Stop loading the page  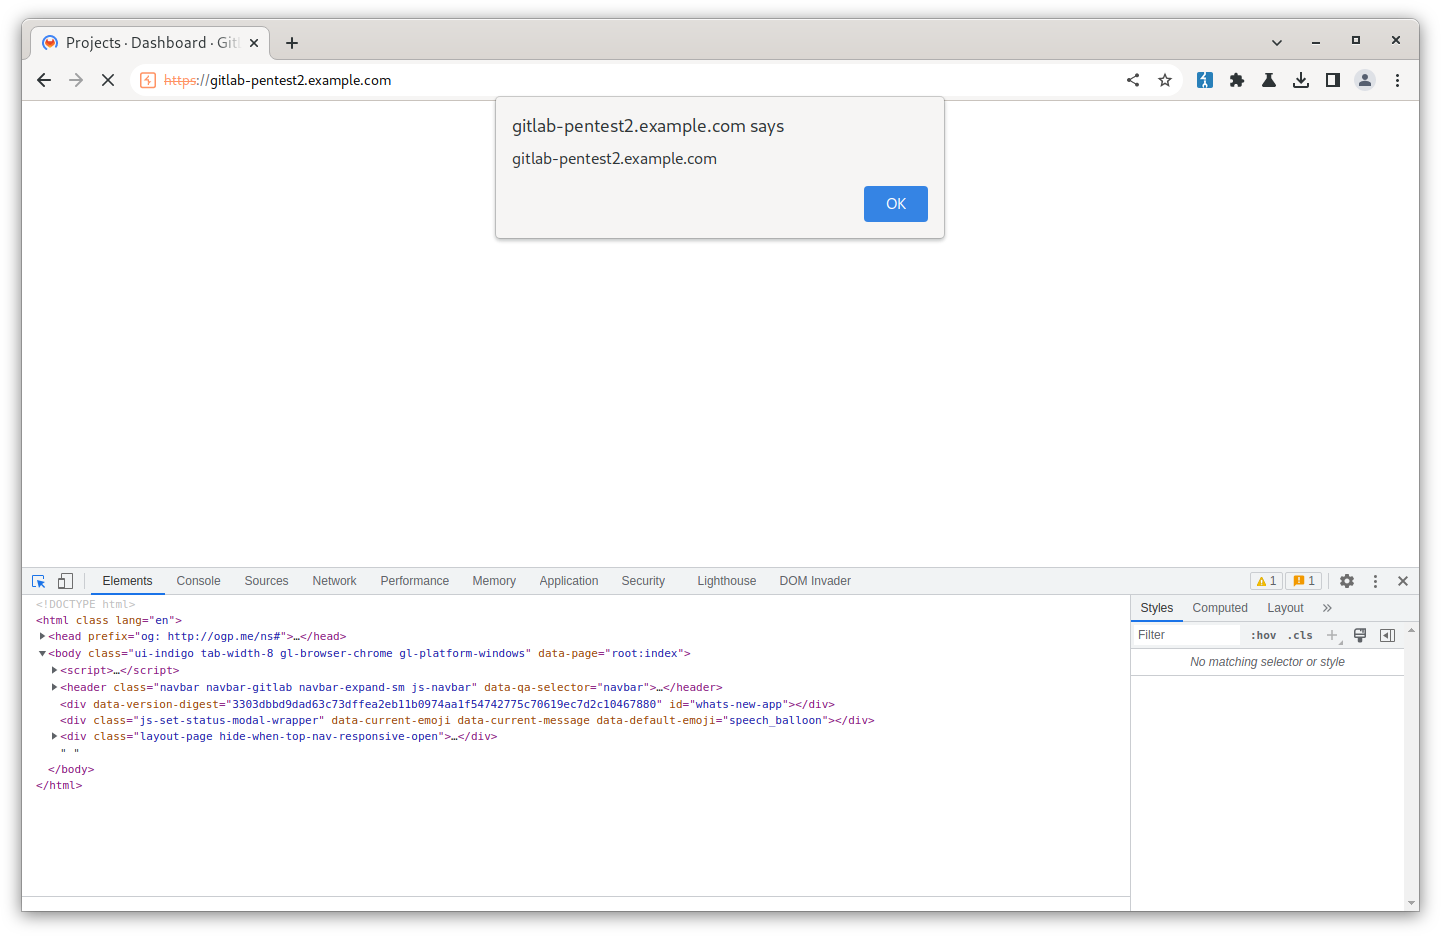108,80
